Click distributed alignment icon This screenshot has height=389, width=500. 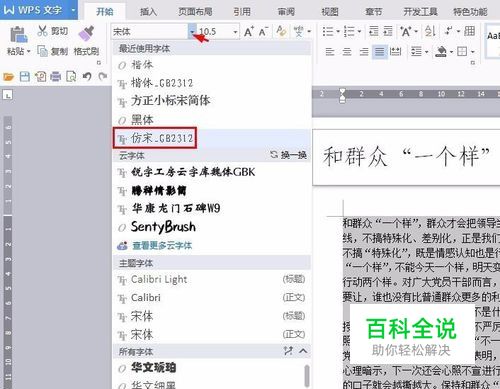click(395, 52)
